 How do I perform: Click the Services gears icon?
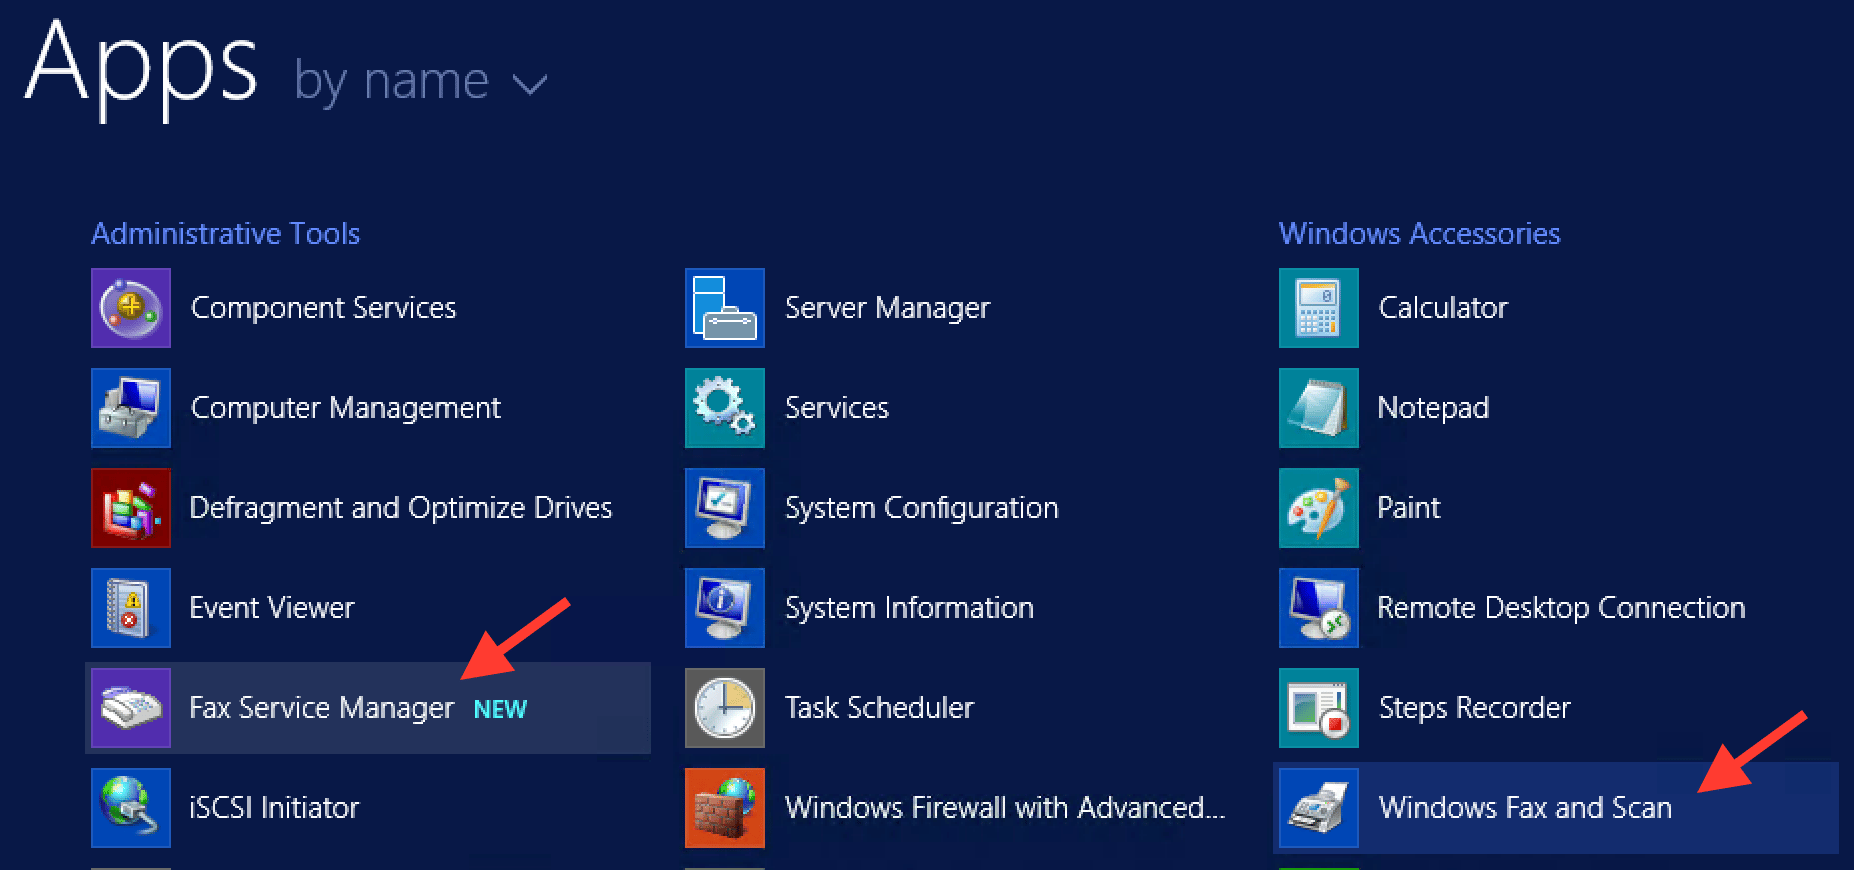725,408
